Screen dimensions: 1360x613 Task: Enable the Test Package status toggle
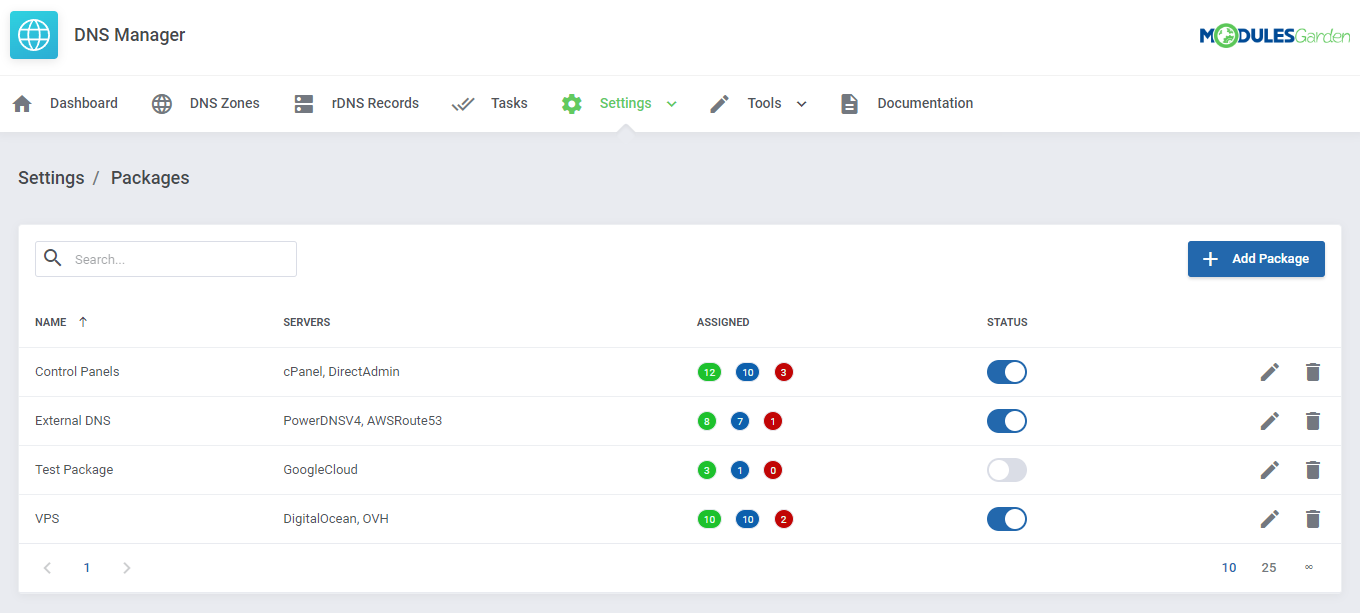coord(1007,469)
